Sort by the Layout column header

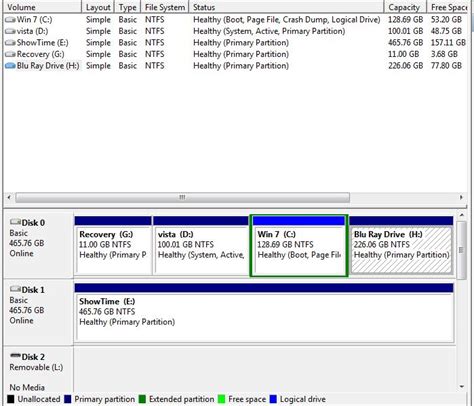tap(98, 7)
